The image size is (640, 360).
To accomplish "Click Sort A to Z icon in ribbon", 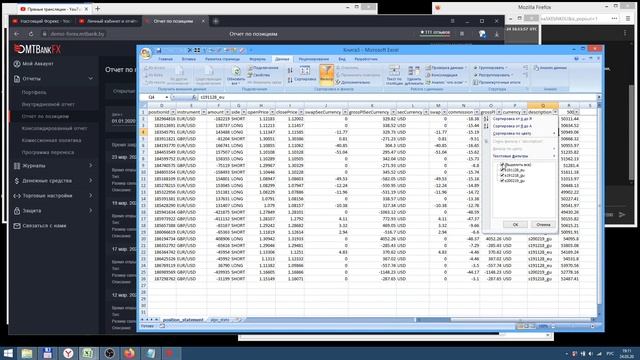I will coord(290,70).
